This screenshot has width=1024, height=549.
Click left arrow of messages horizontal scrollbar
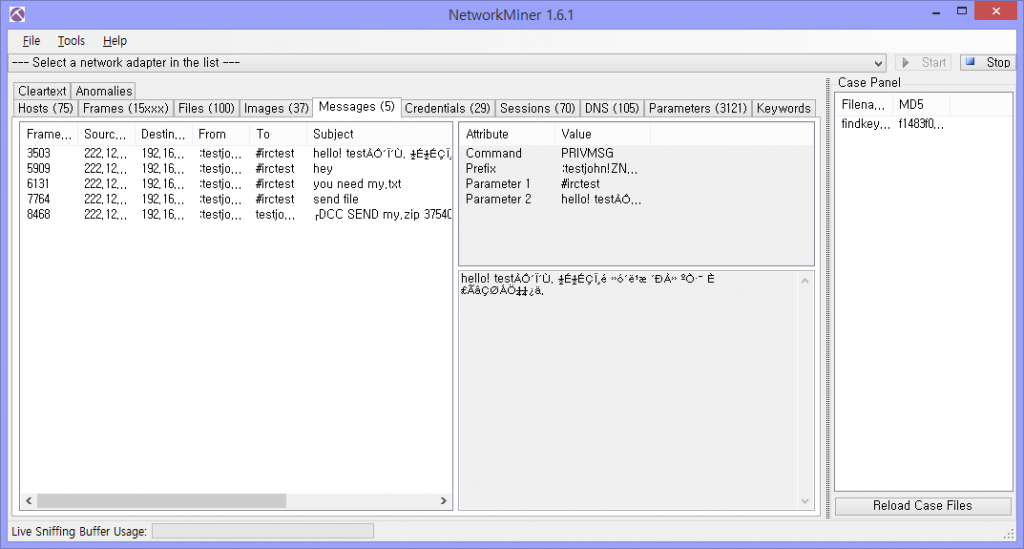tap(29, 501)
